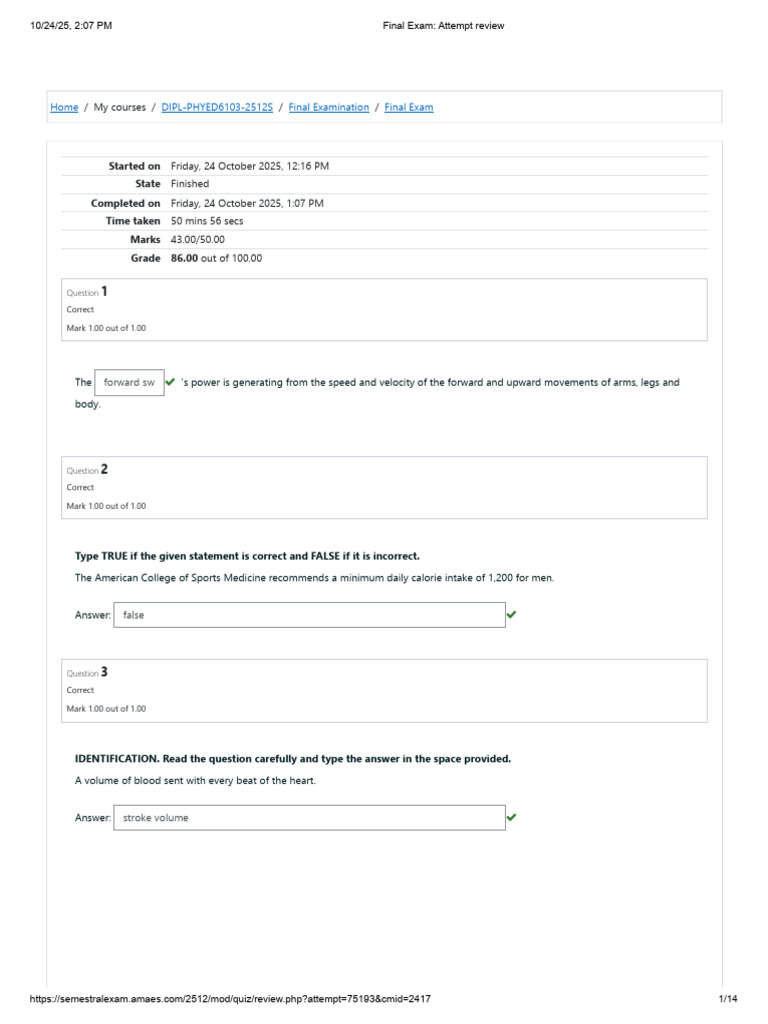Click the Final Exam: Attempt review header
Screen dimensions: 768x1024
coord(443,25)
